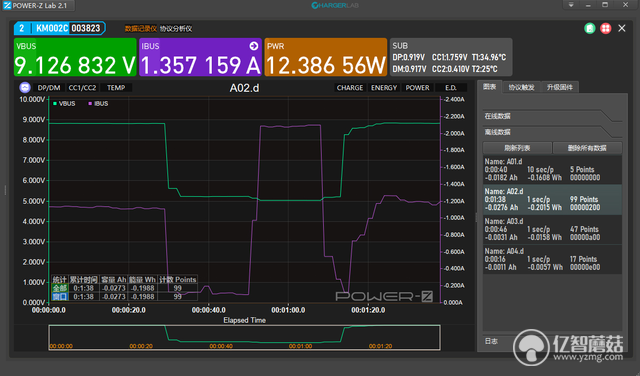Switch to the 升级固件 tab
Screen dimensions: 640x376
(x=560, y=87)
